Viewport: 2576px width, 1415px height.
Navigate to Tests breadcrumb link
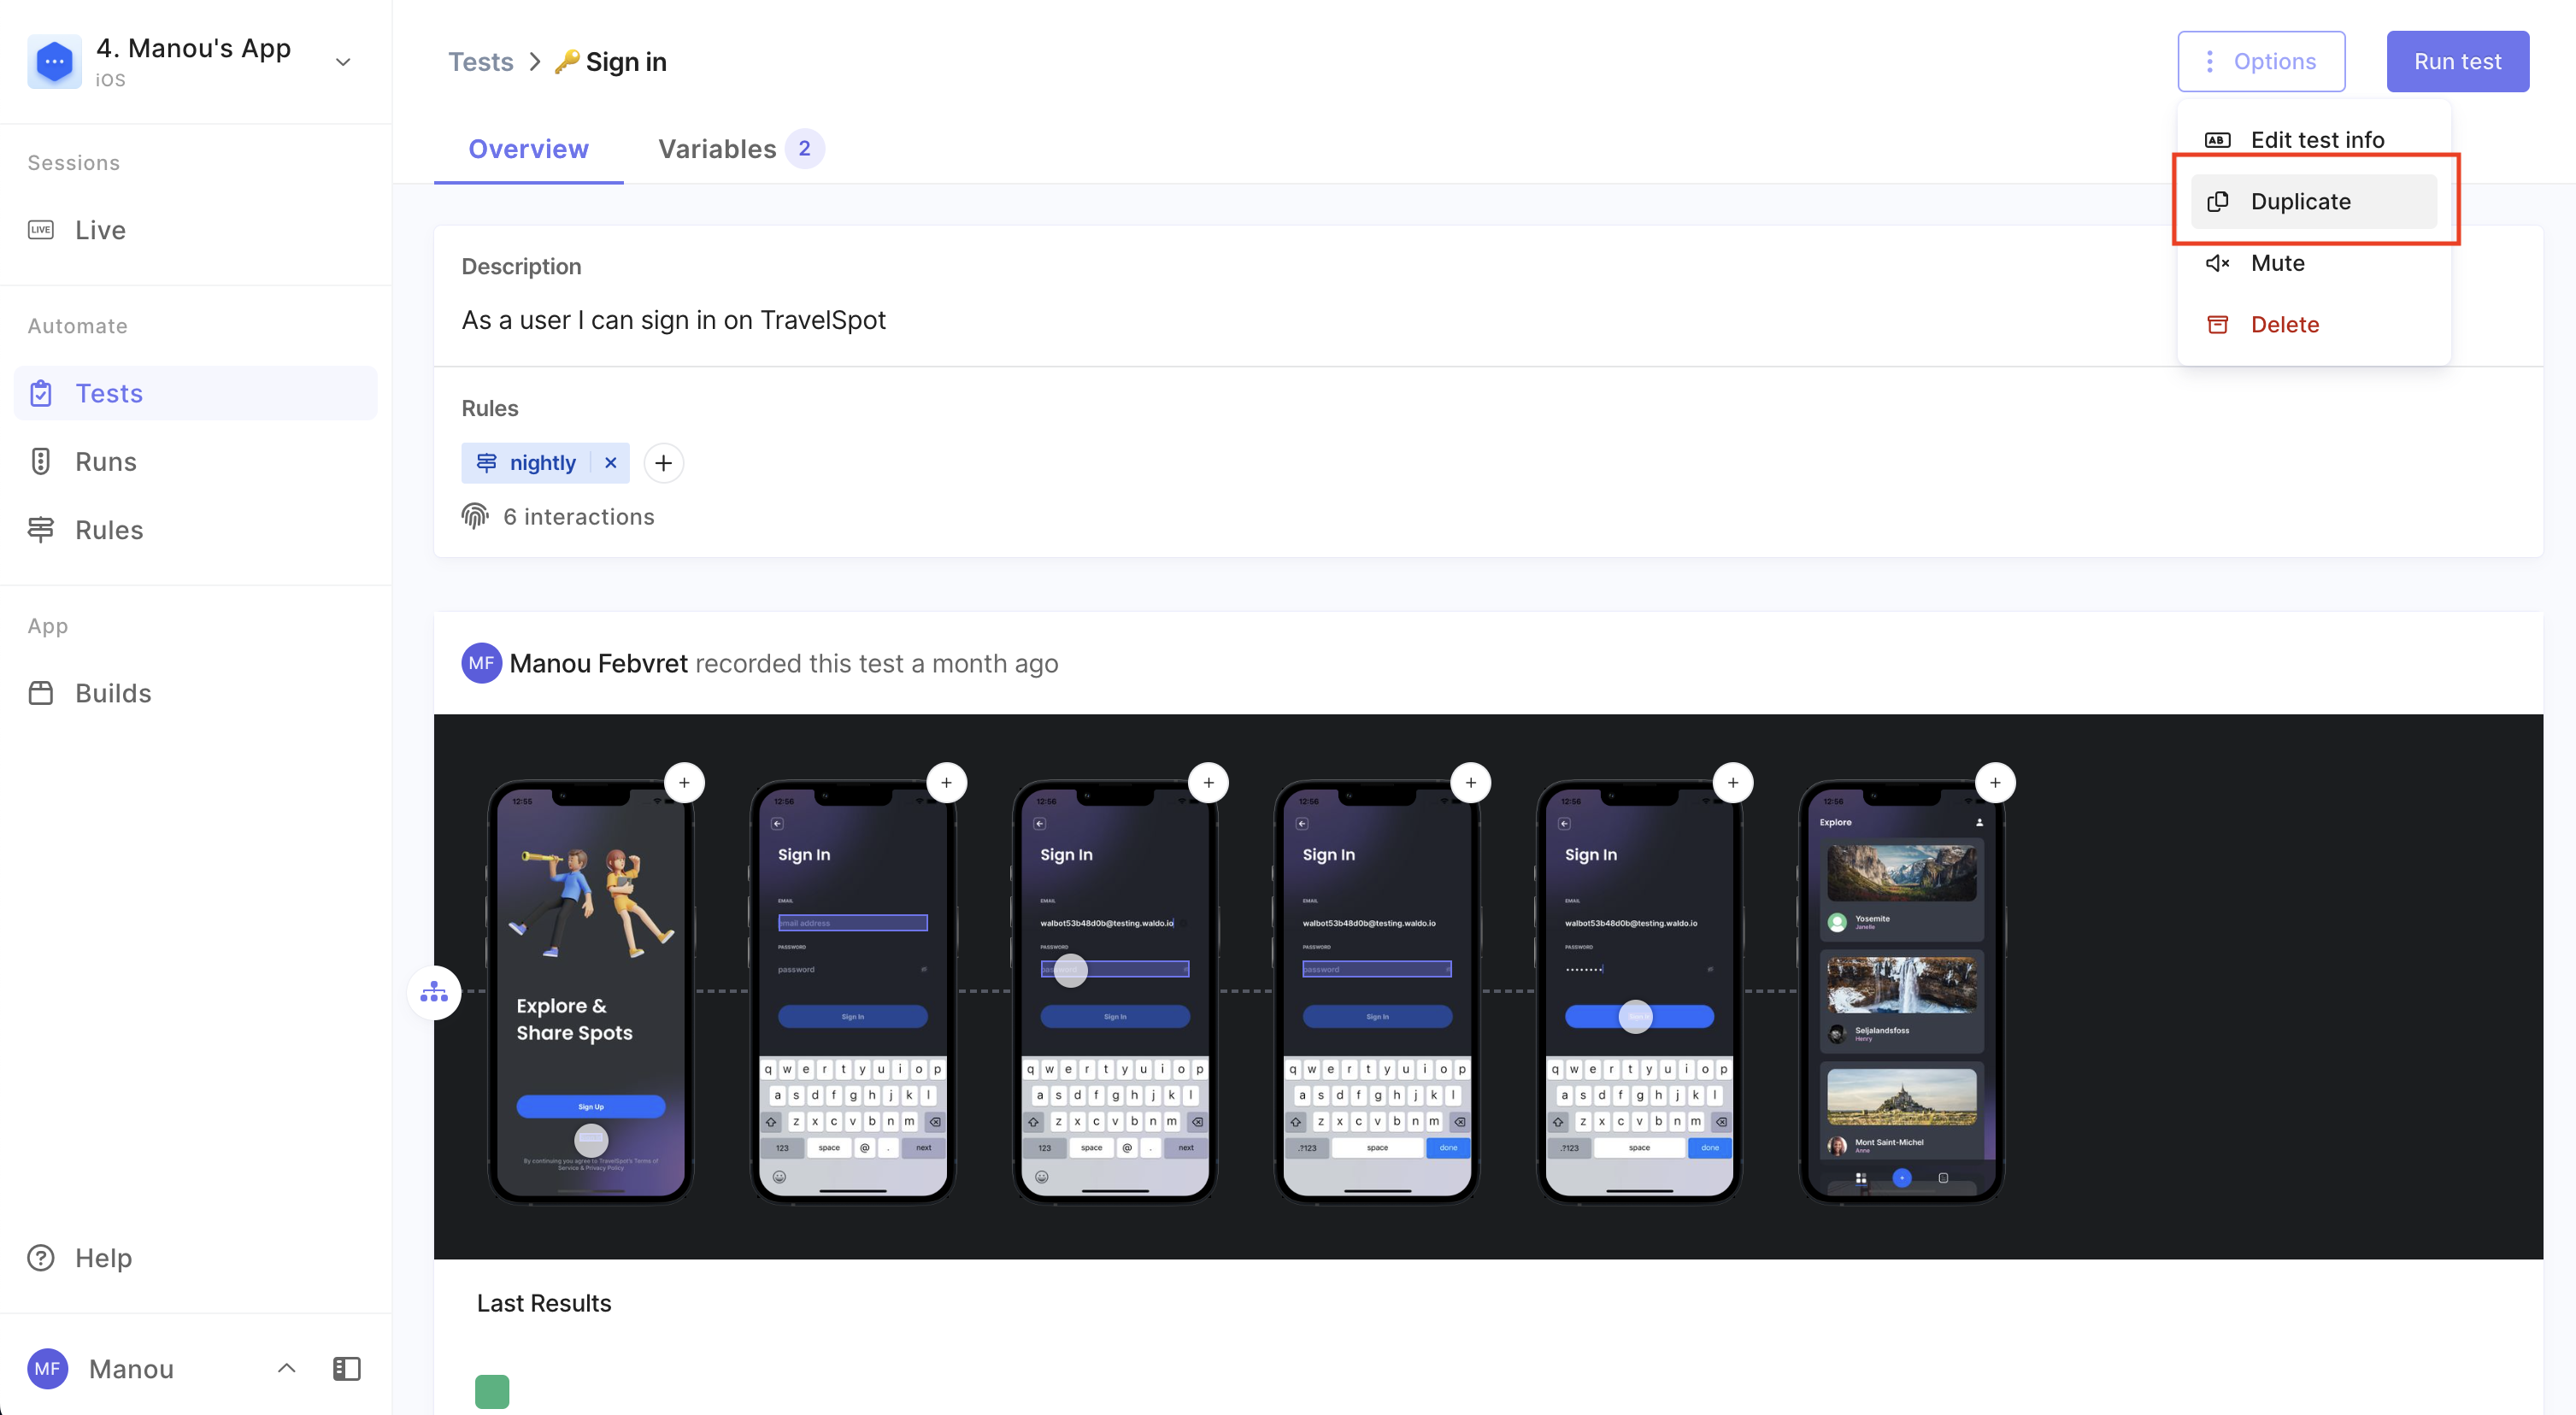480,62
